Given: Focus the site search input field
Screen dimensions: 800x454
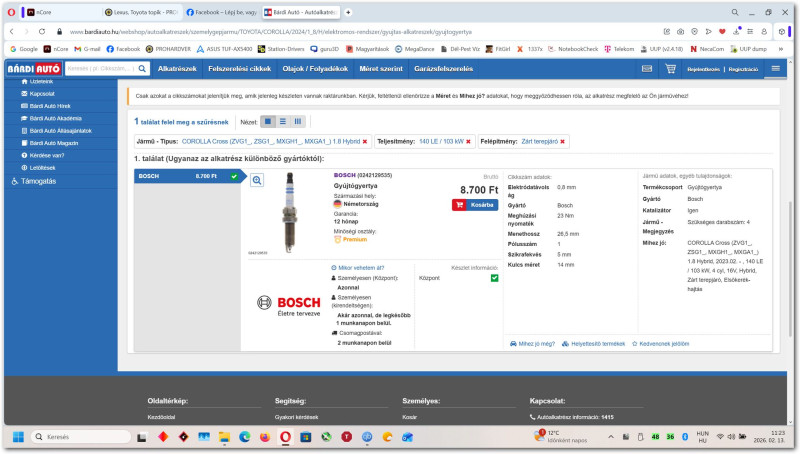Looking at the screenshot, I should (101, 68).
